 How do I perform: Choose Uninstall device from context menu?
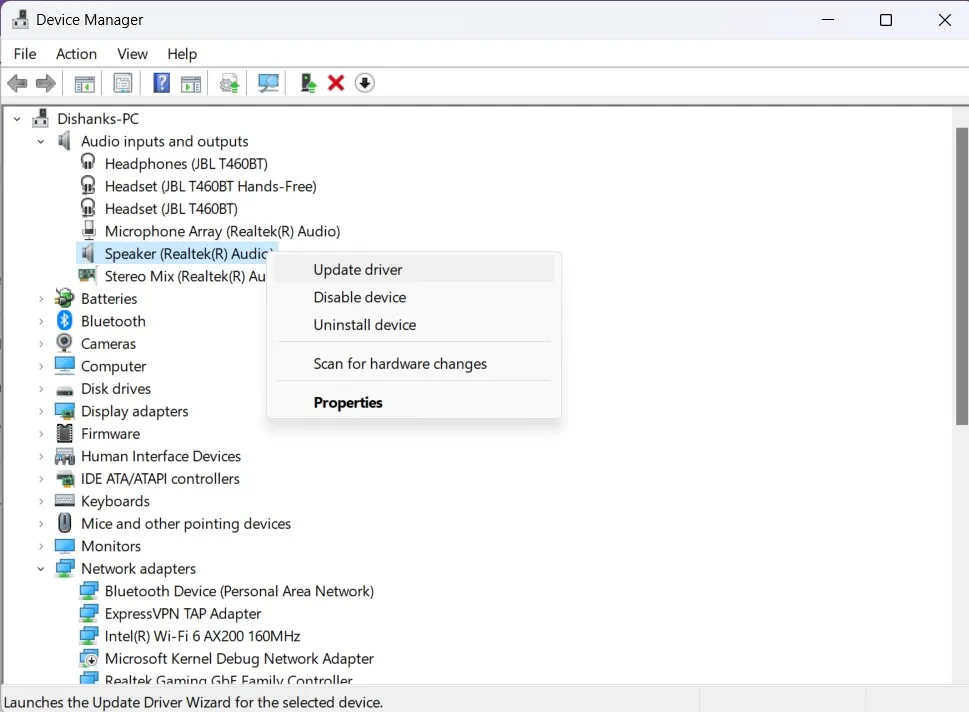pos(413,324)
